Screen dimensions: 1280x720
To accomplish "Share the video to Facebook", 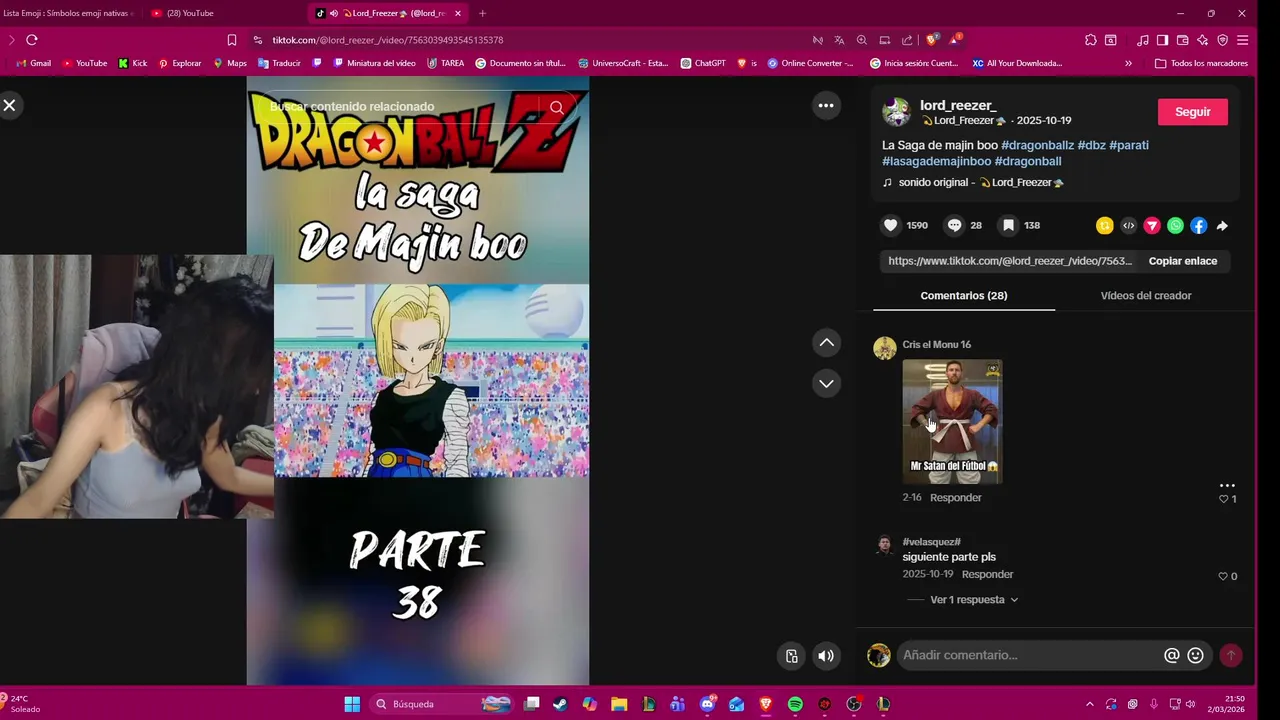I will coord(1198,226).
